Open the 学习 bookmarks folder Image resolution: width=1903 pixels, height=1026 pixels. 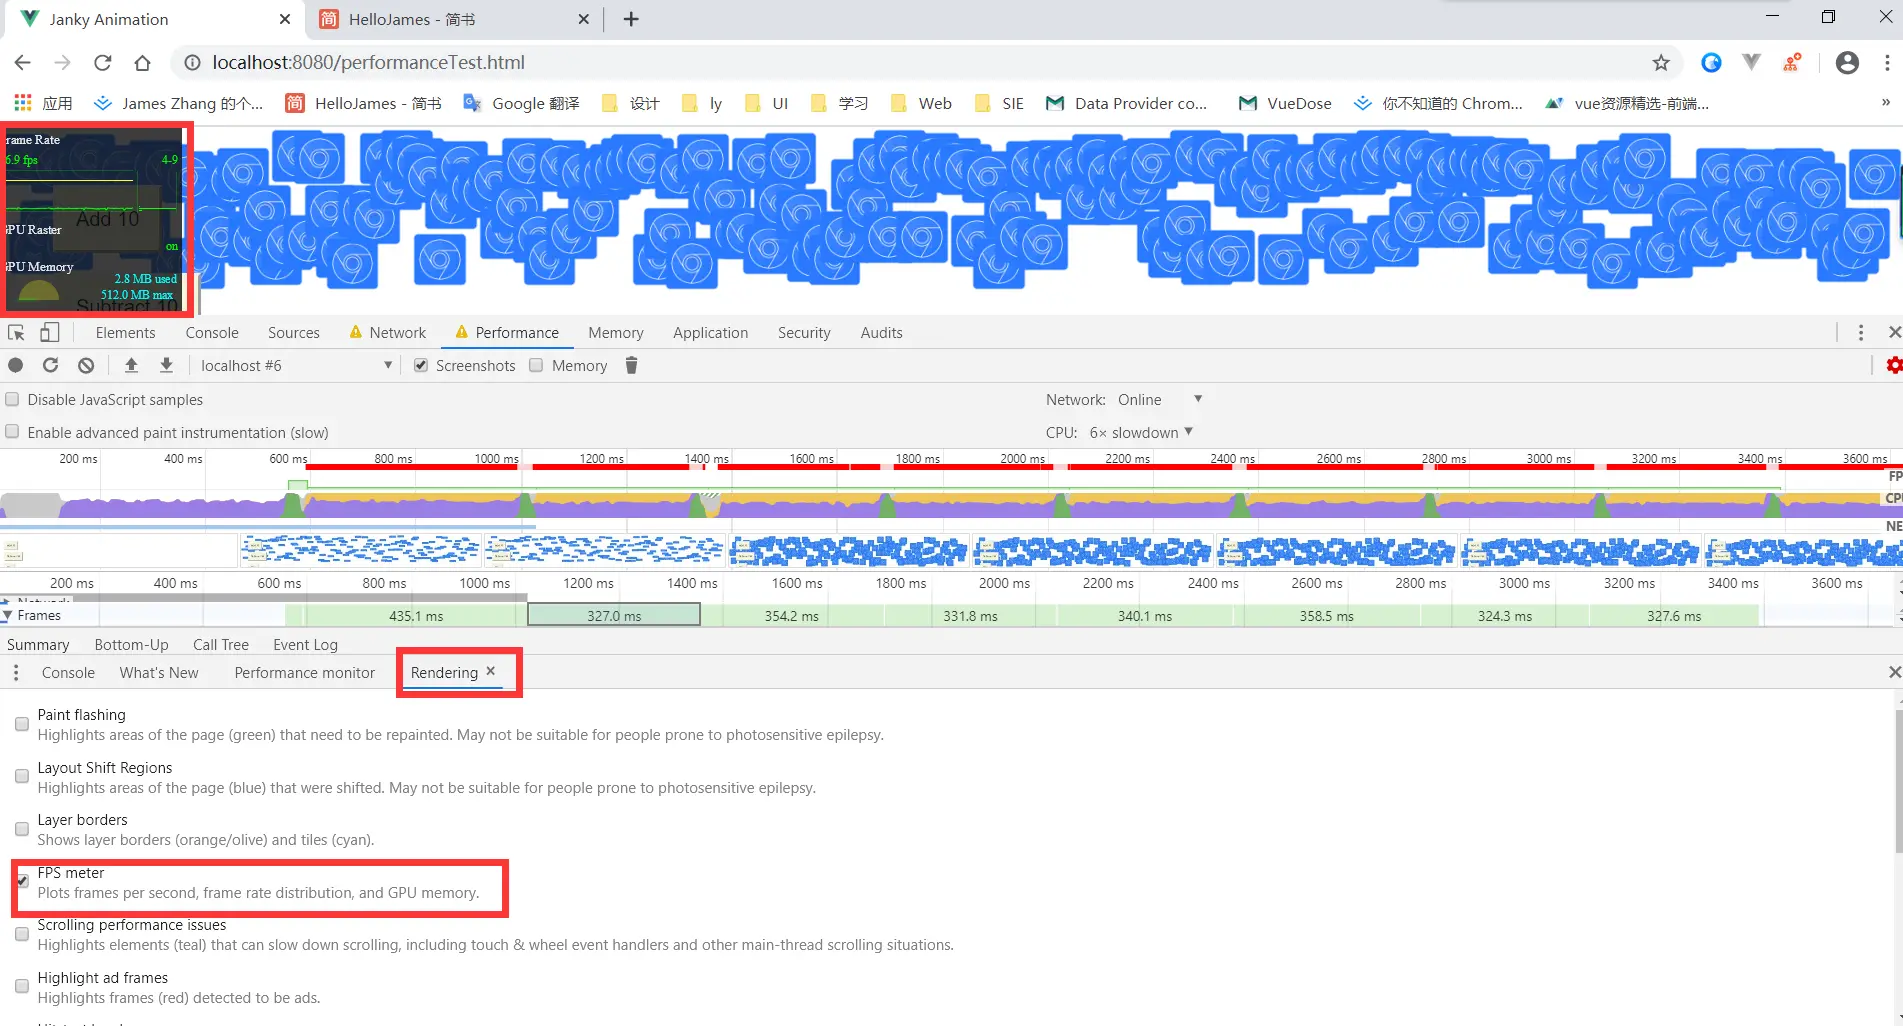839,103
